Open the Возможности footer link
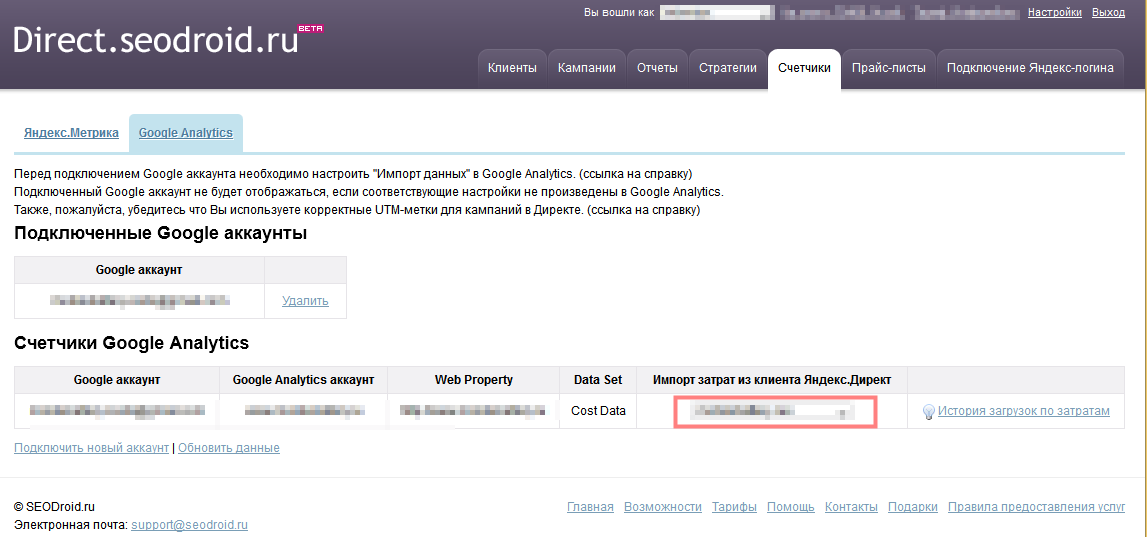1147x537 pixels. (x=663, y=507)
